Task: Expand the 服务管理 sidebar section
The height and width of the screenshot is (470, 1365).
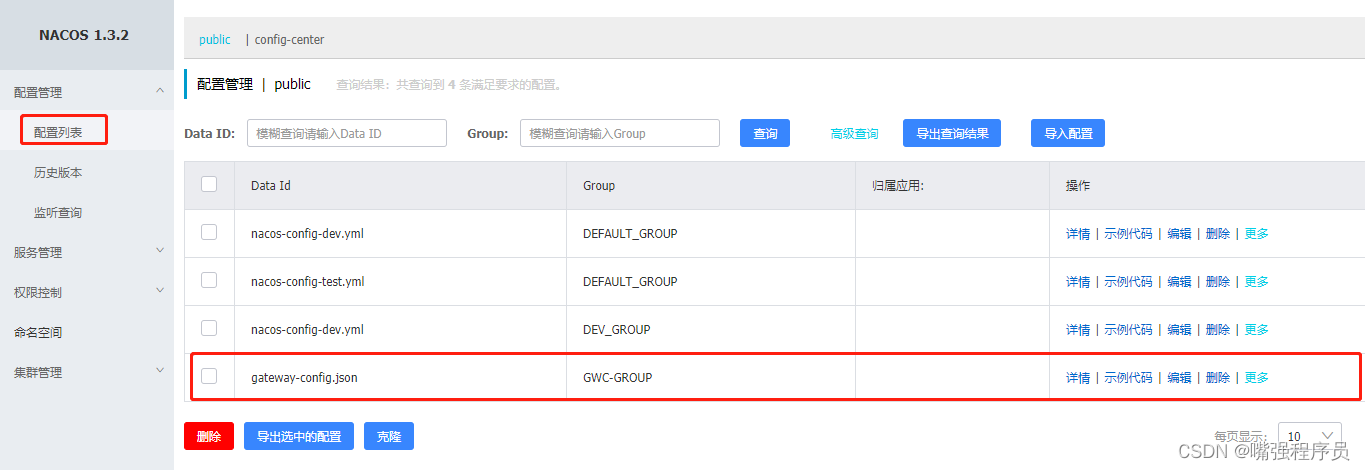Action: pyautogui.click(x=86, y=252)
